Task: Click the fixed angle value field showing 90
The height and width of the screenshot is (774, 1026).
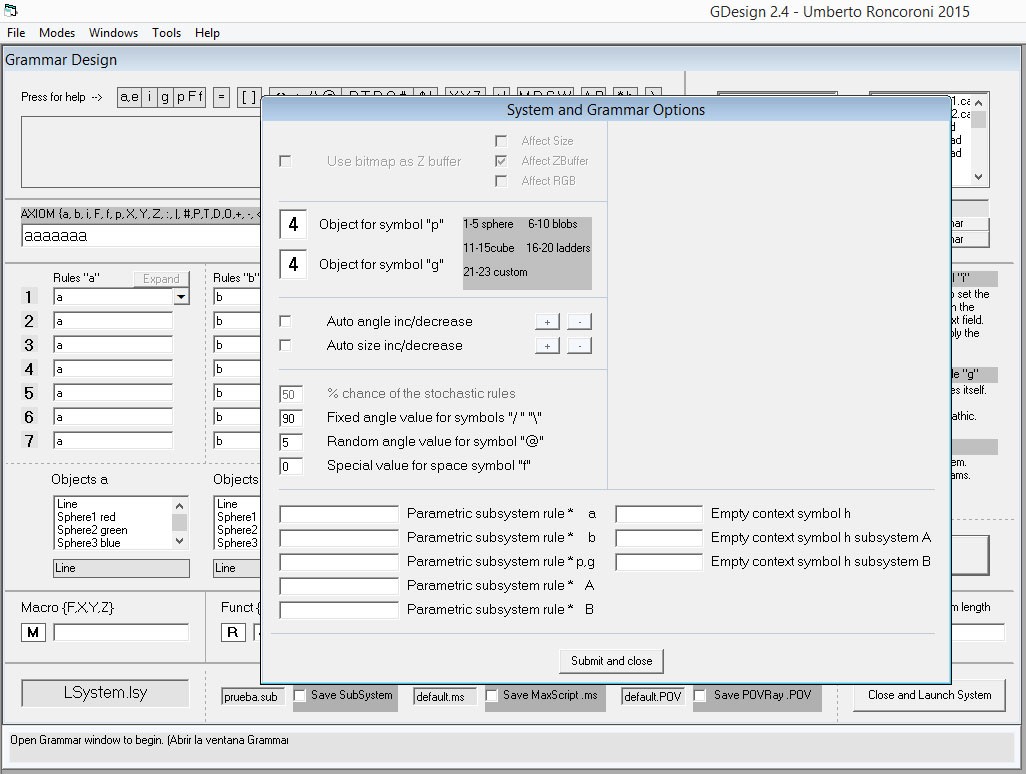Action: [291, 418]
